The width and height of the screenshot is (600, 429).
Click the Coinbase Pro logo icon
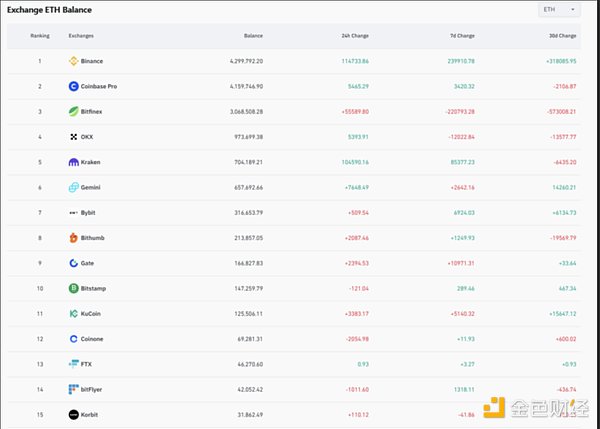coord(73,86)
